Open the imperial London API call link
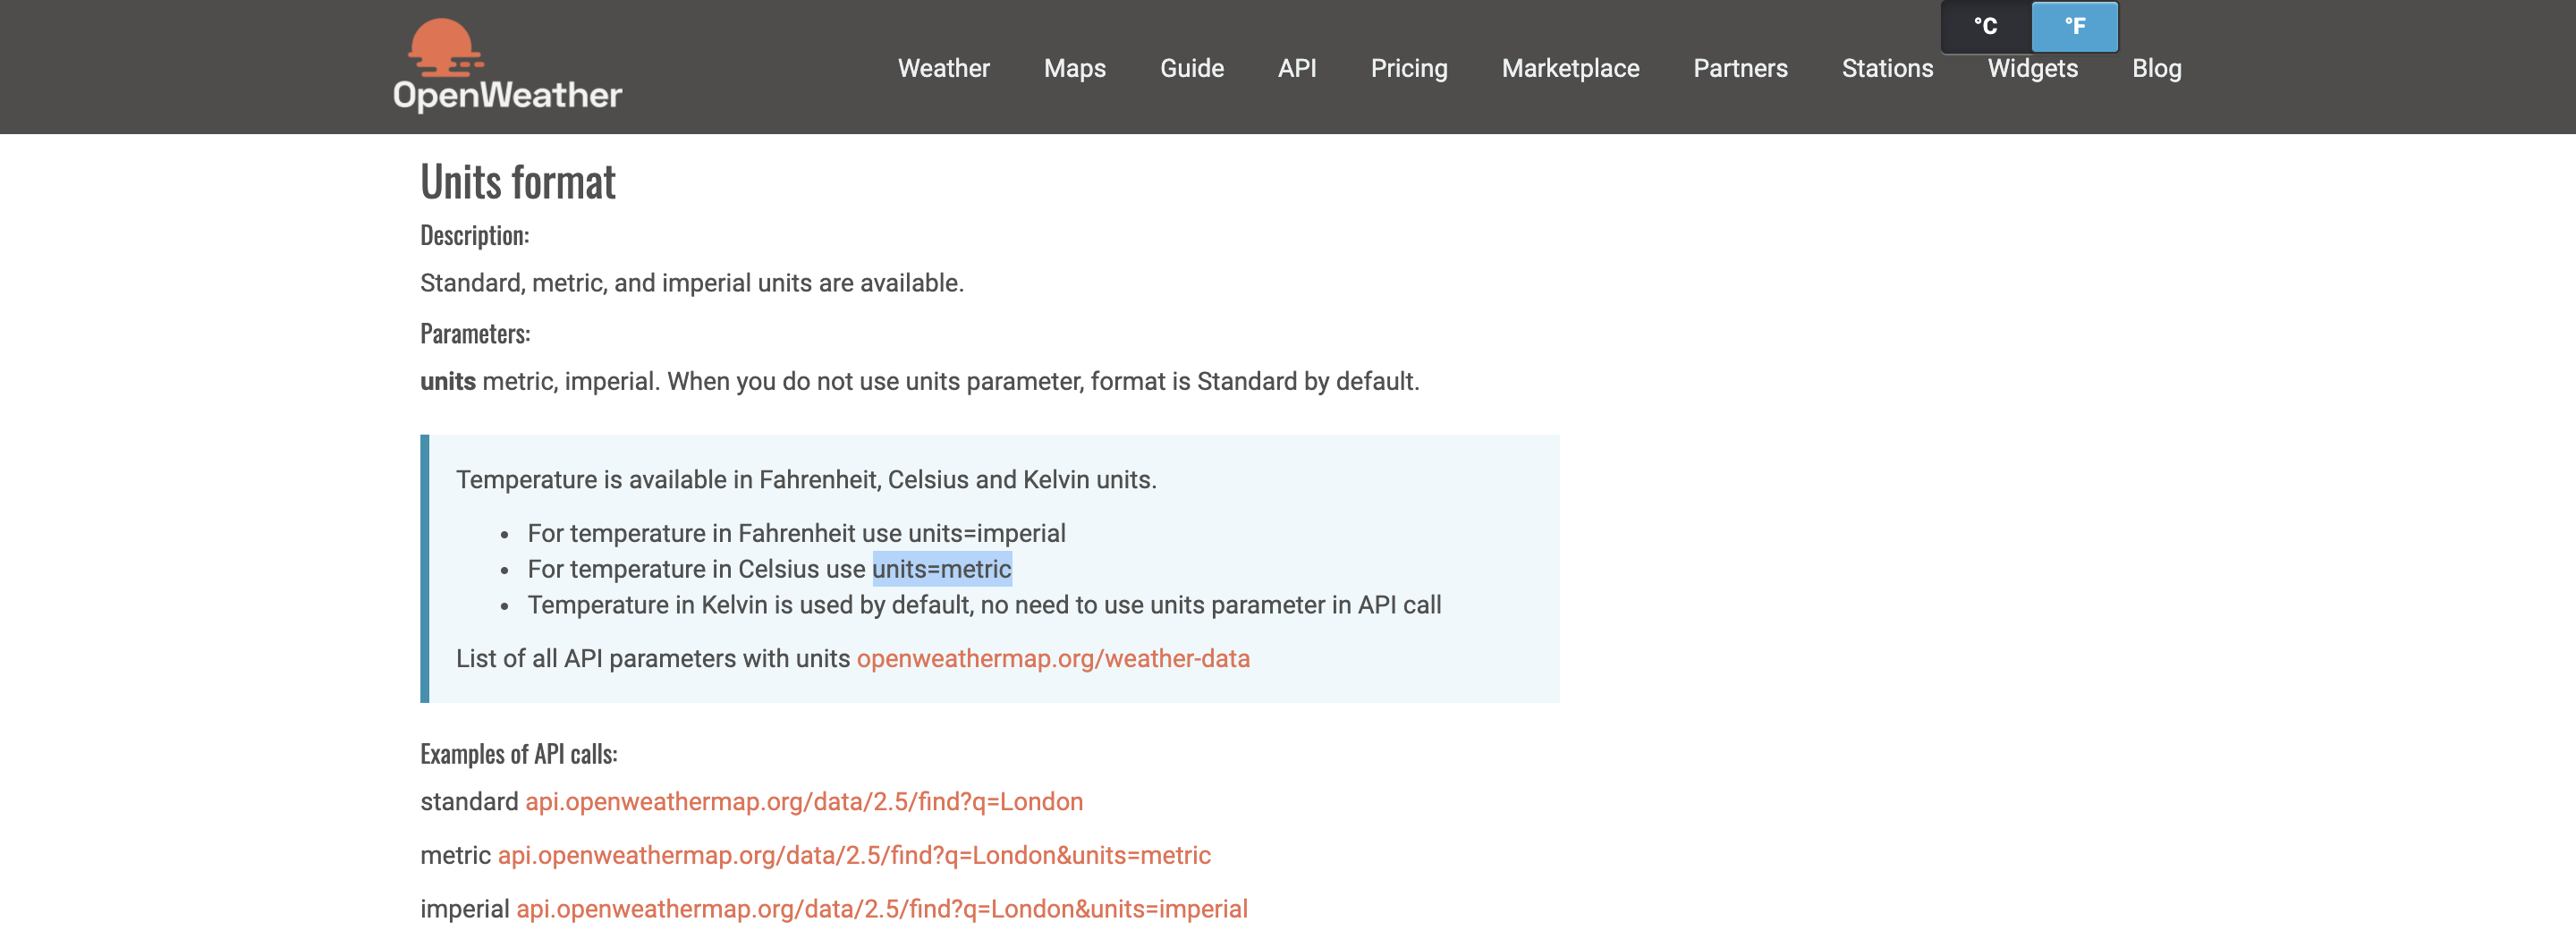This screenshot has height=939, width=2576. (881, 909)
